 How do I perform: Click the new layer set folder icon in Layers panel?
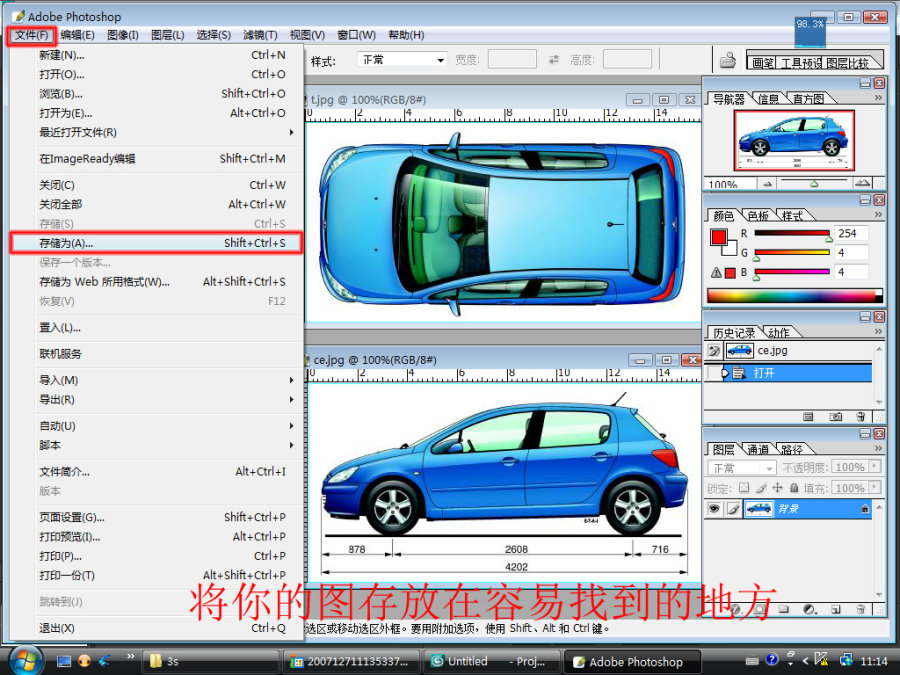click(783, 609)
